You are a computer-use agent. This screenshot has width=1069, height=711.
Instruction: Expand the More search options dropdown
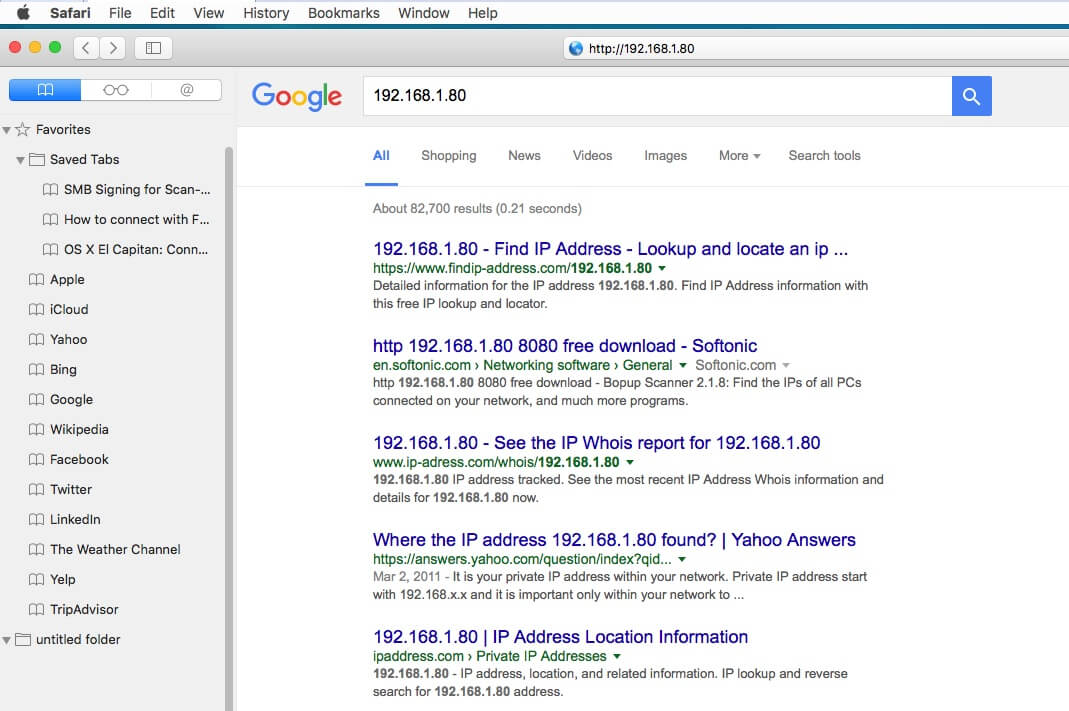pos(739,156)
